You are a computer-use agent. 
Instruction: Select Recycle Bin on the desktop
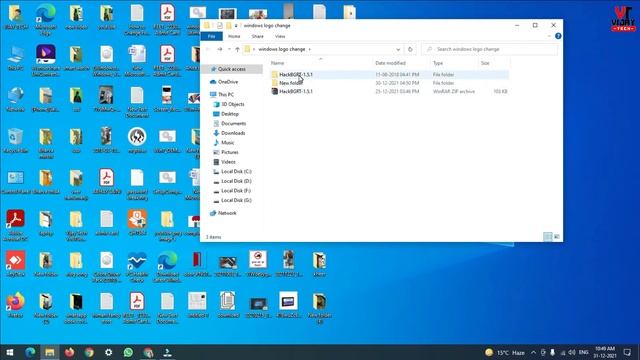click(16, 141)
